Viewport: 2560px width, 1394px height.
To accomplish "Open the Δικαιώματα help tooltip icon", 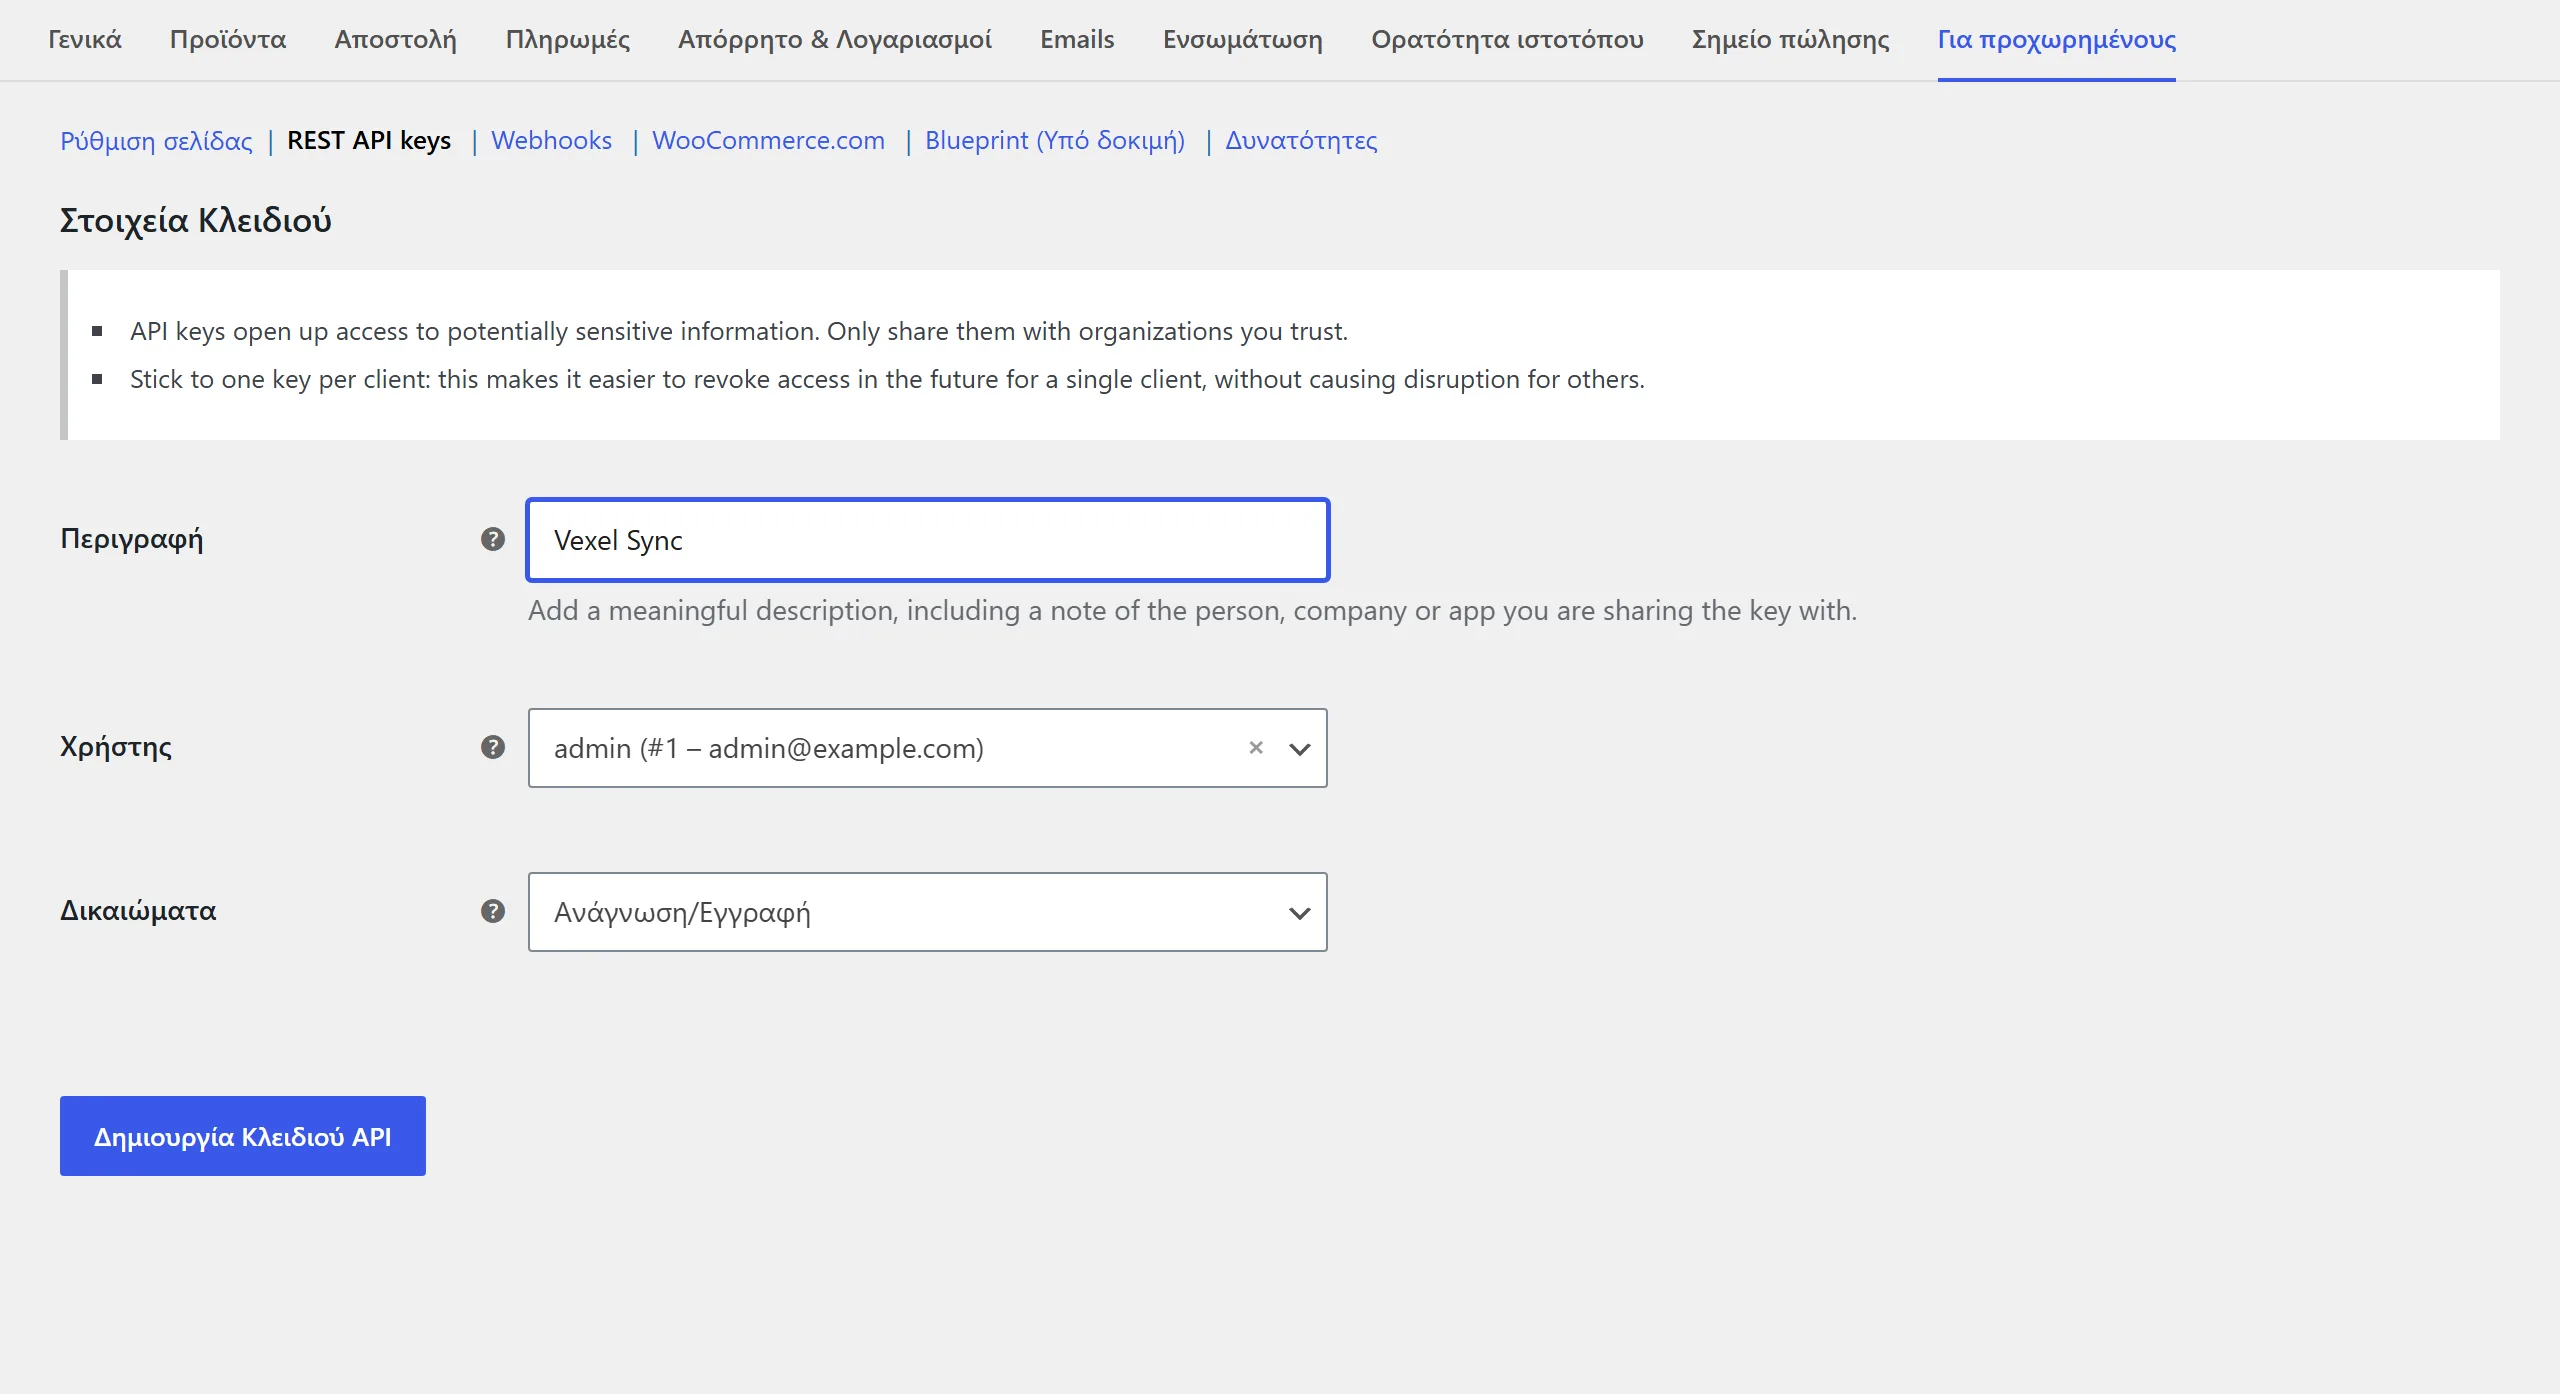I will 492,911.
